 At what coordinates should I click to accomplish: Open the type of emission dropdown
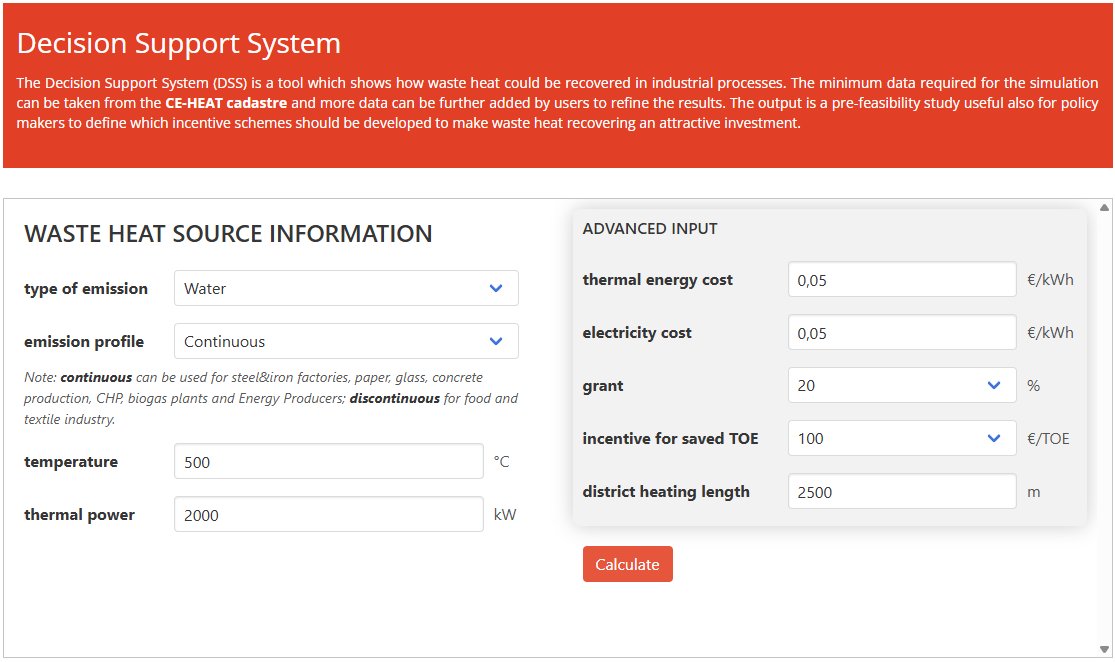click(345, 288)
